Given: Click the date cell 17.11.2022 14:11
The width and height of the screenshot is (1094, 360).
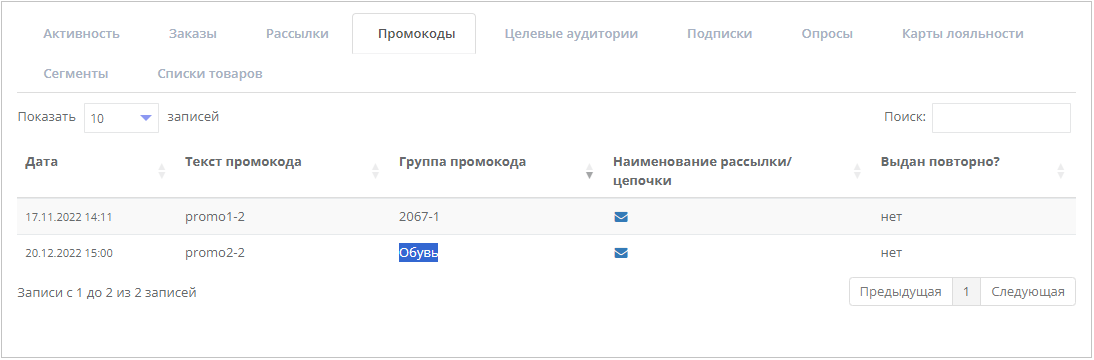Looking at the screenshot, I should (x=69, y=217).
